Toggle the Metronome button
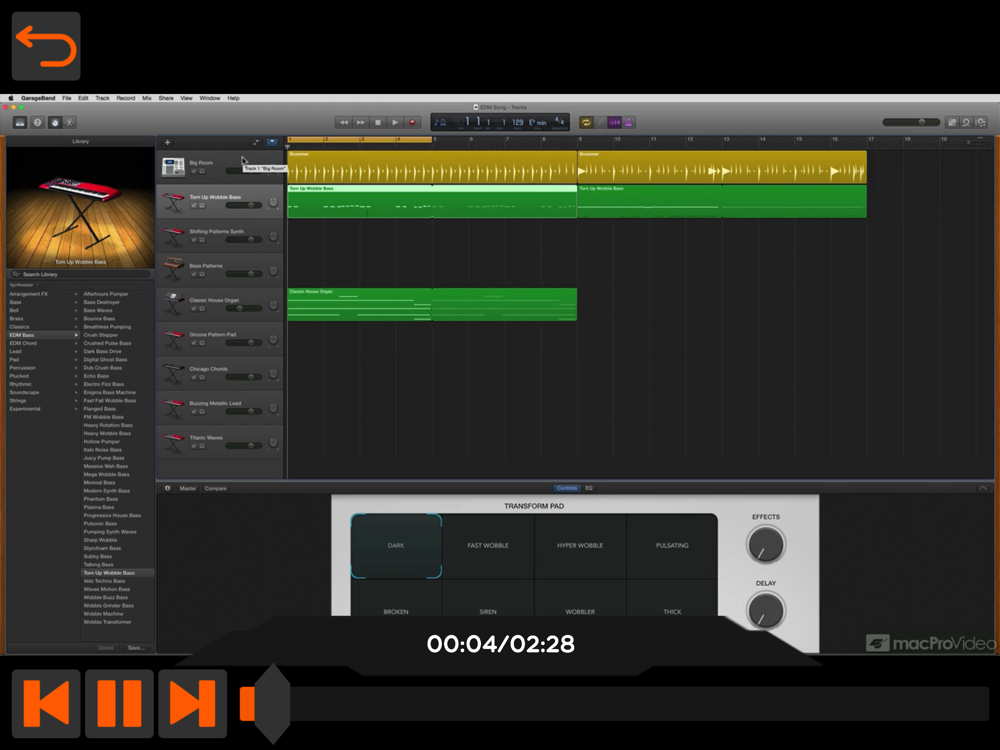The image size is (1000, 750). pos(628,122)
